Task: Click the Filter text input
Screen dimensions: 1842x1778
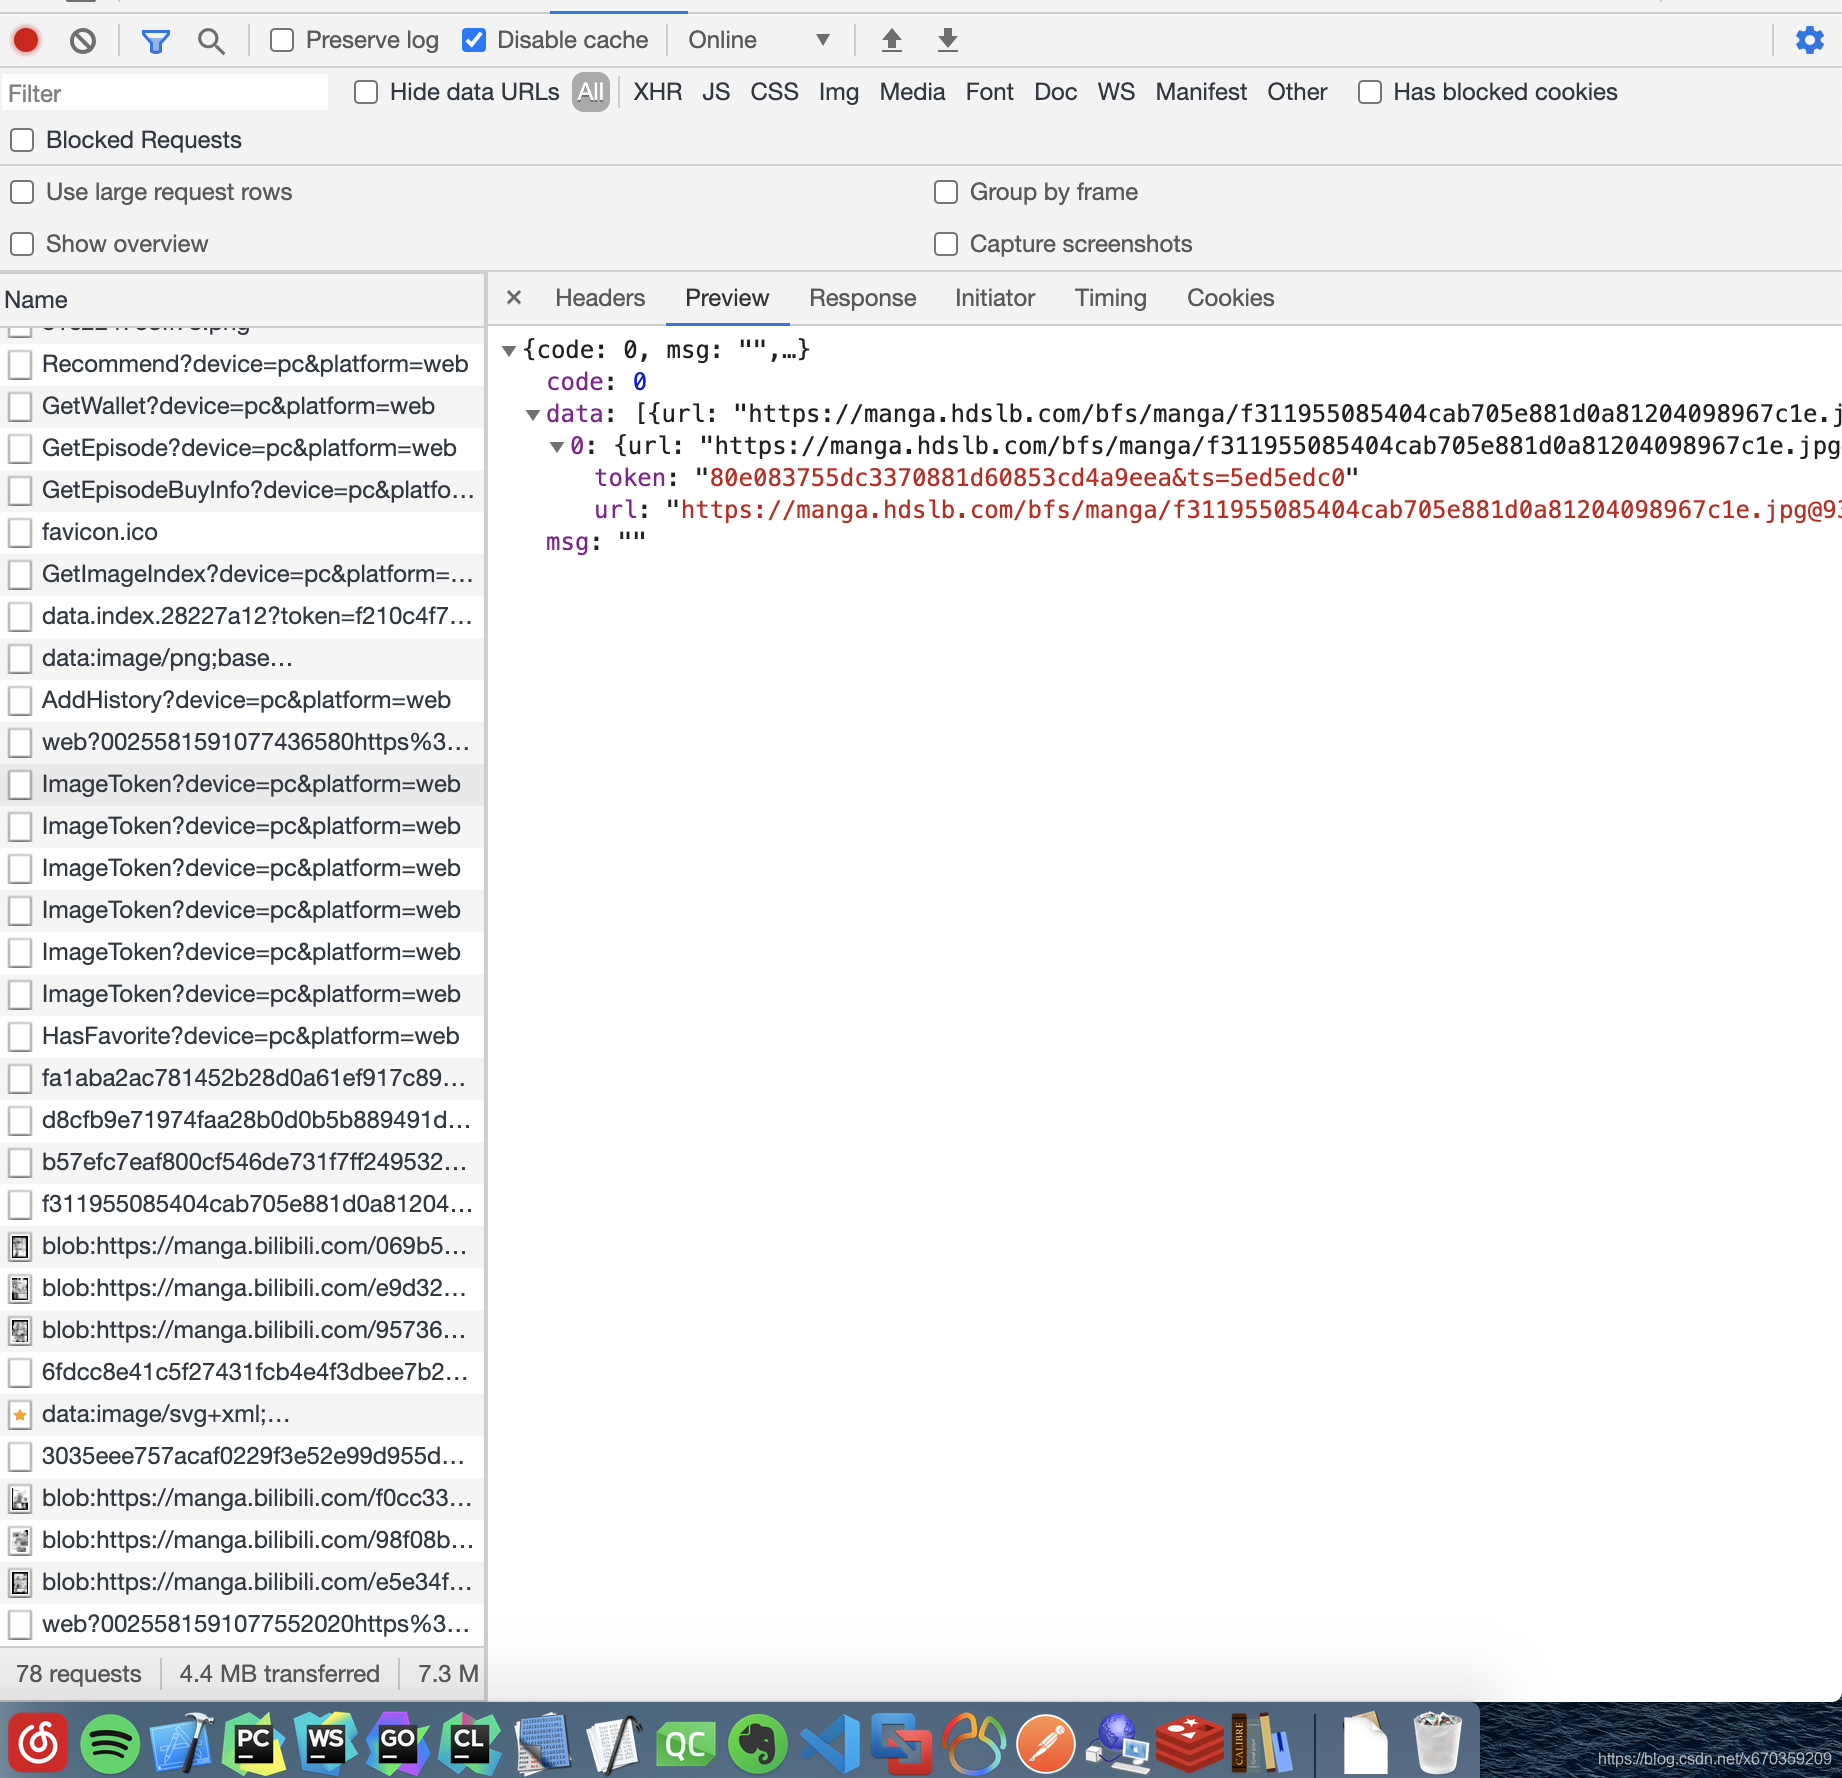Action: coord(165,93)
